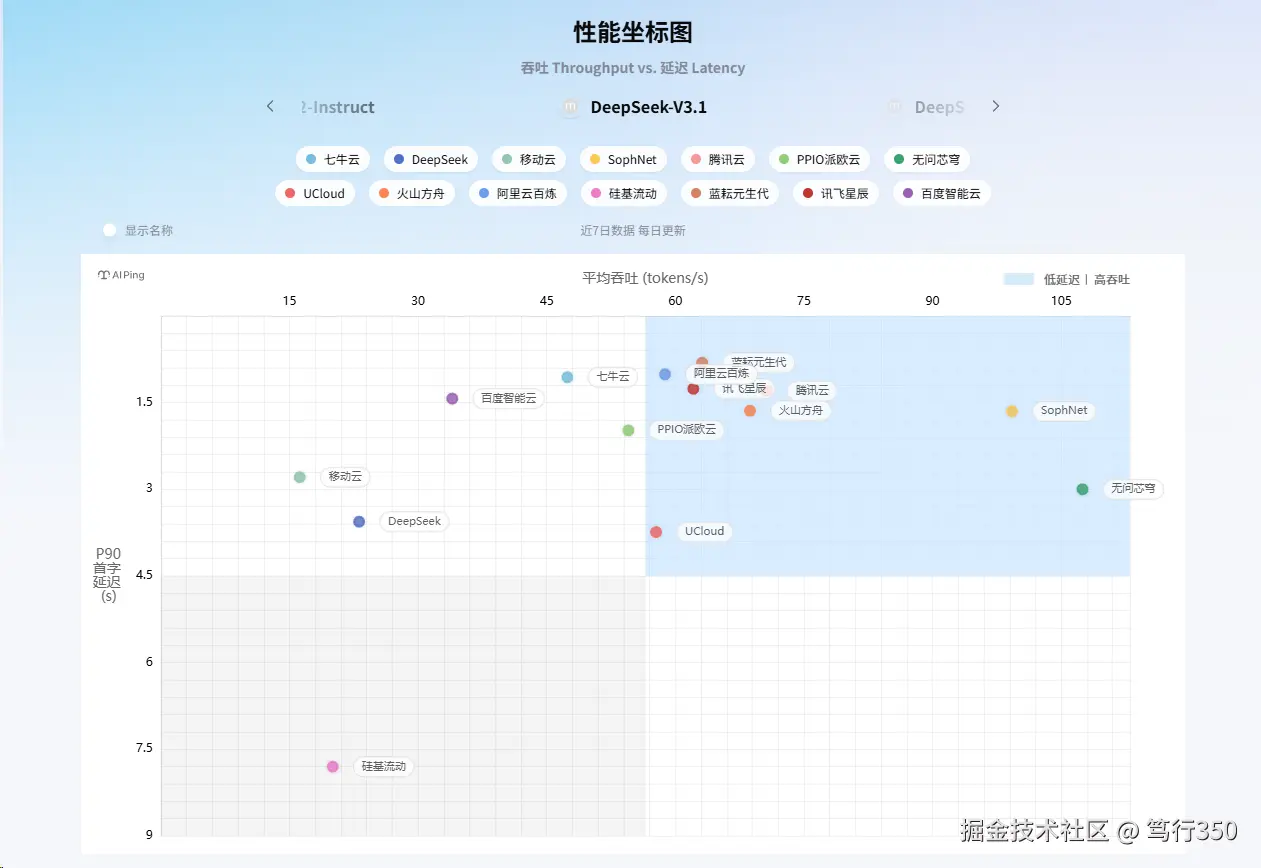Image resolution: width=1261 pixels, height=868 pixels.
Task: Click the 百度智能云 purple data point
Action: (452, 398)
